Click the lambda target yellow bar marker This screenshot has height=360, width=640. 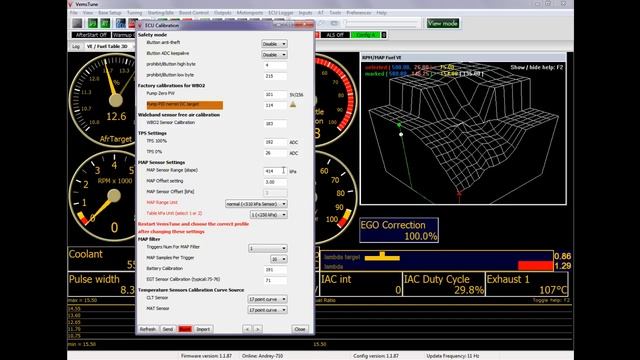coord(382,256)
